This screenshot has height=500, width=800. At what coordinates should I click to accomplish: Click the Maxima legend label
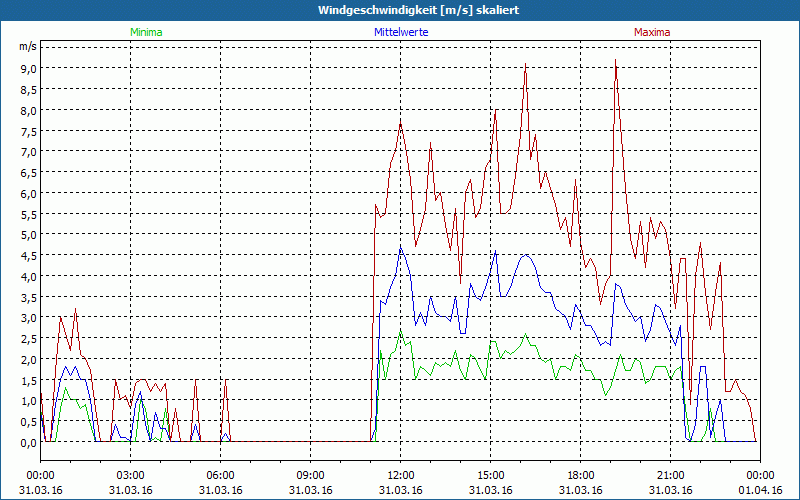tap(652, 32)
